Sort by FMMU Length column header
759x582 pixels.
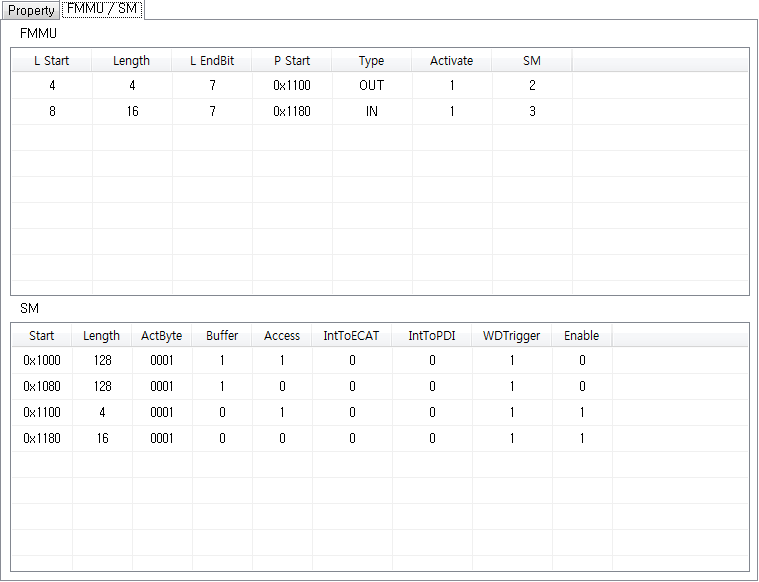coord(131,61)
